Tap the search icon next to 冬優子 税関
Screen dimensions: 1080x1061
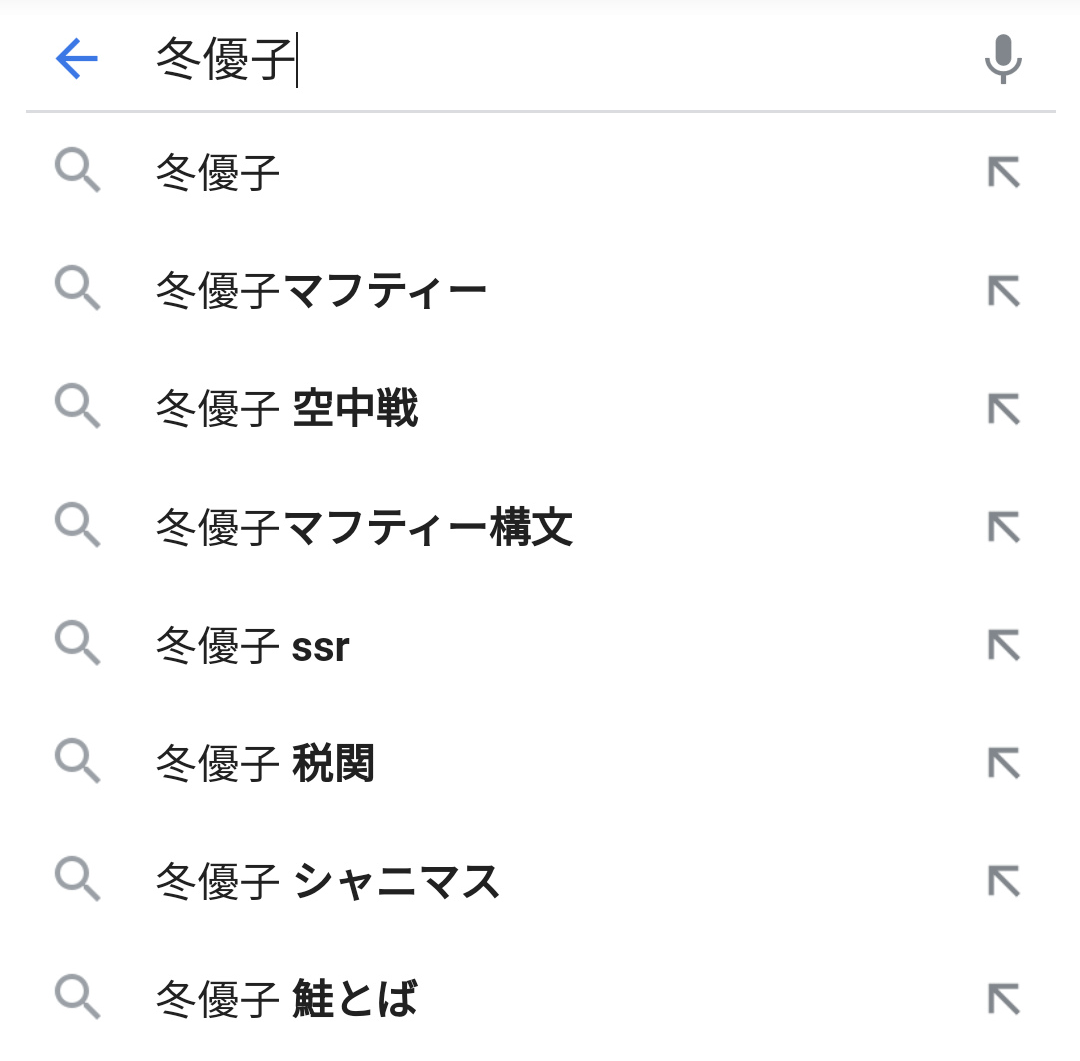coord(77,763)
